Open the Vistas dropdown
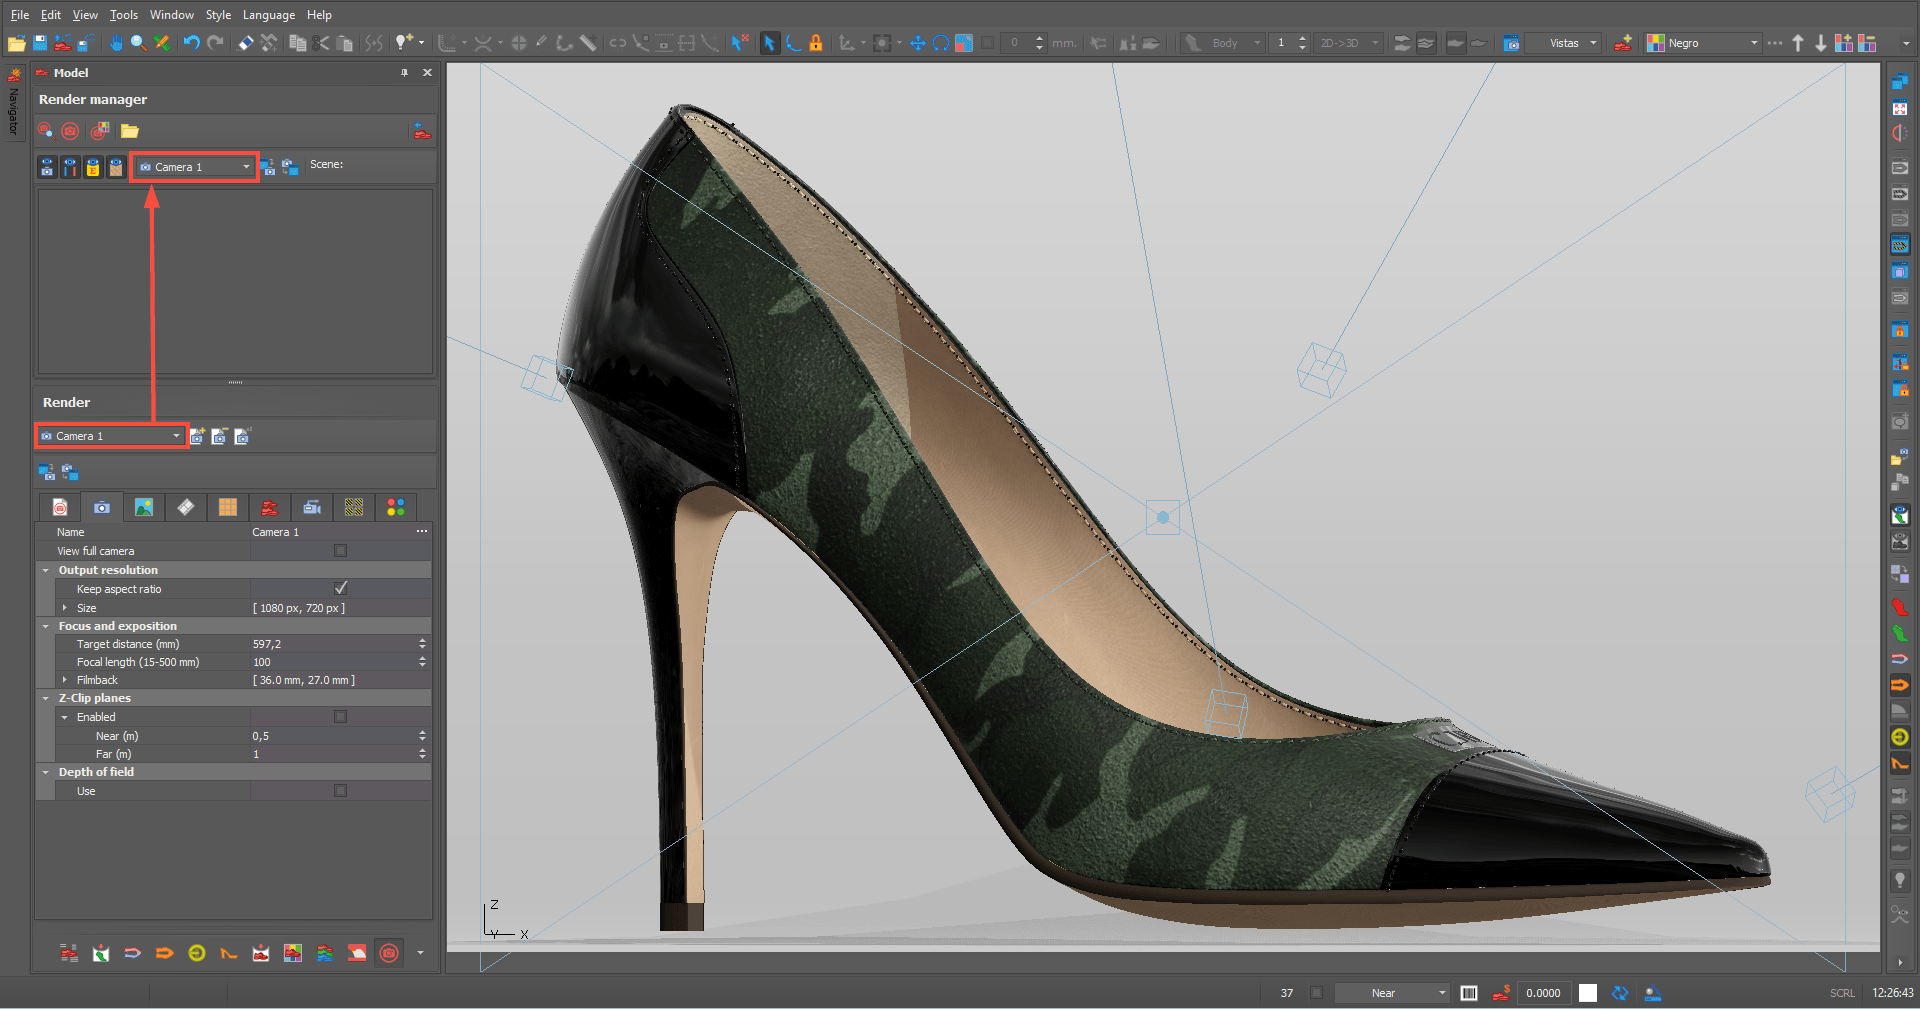Viewport: 1920px width, 1009px height. tap(1572, 43)
